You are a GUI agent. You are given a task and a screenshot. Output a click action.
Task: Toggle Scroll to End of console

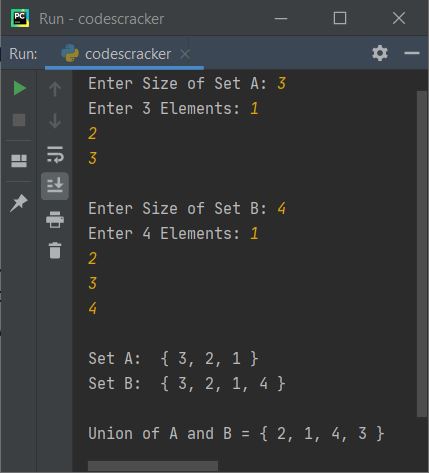pos(55,186)
